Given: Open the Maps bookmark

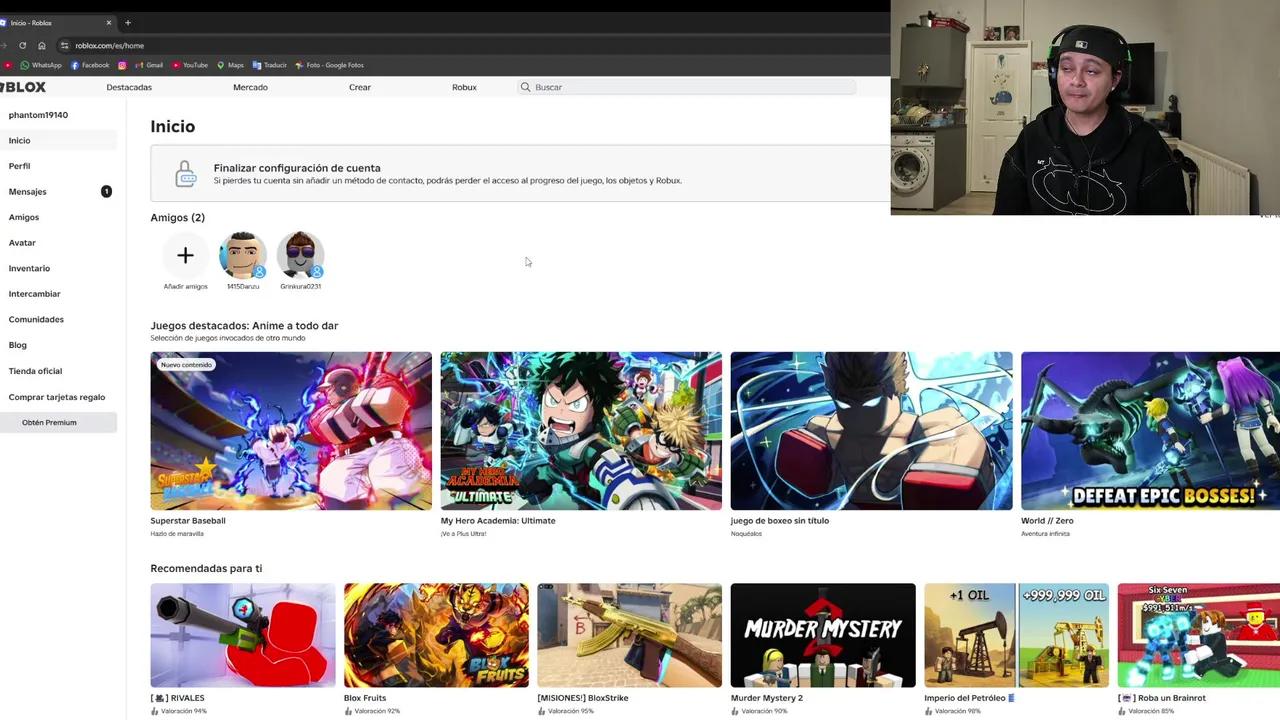Looking at the screenshot, I should [230, 65].
